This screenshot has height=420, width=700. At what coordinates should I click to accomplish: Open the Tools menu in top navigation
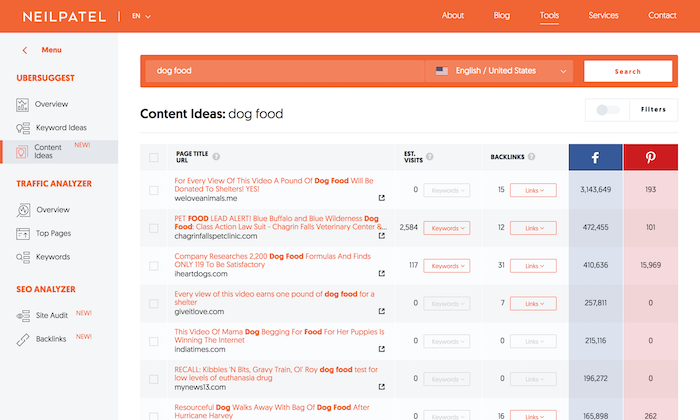tap(549, 16)
